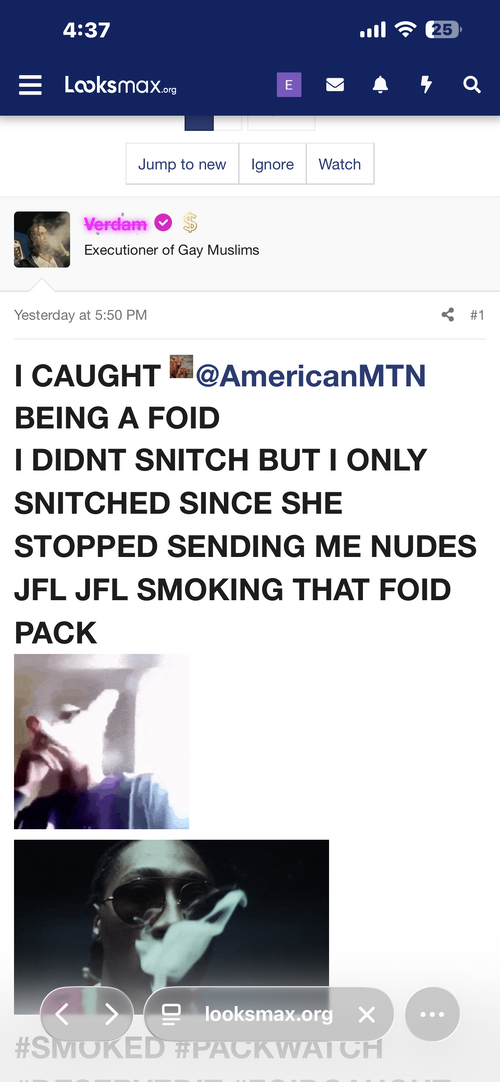Open the hamburger navigation menu
500x1082 pixels.
pyautogui.click(x=30, y=86)
